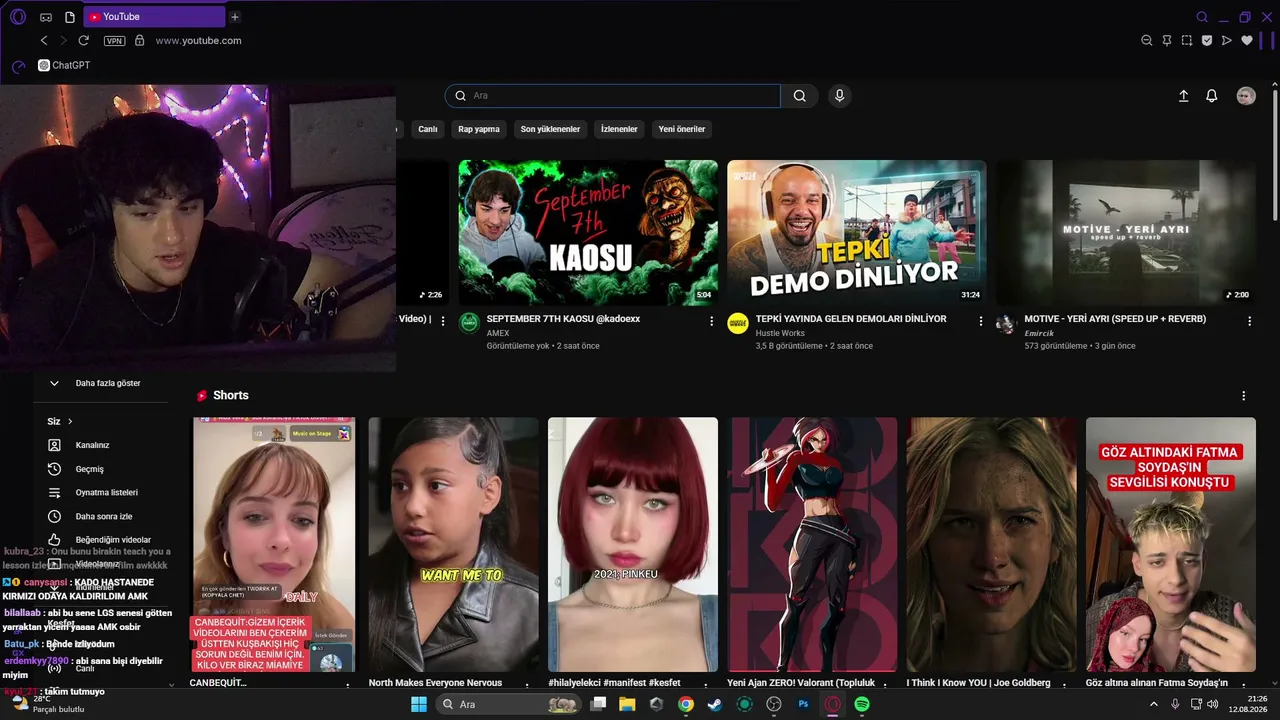Open options for TEPKİ YAYINDA video
1280x720 pixels.
point(981,321)
